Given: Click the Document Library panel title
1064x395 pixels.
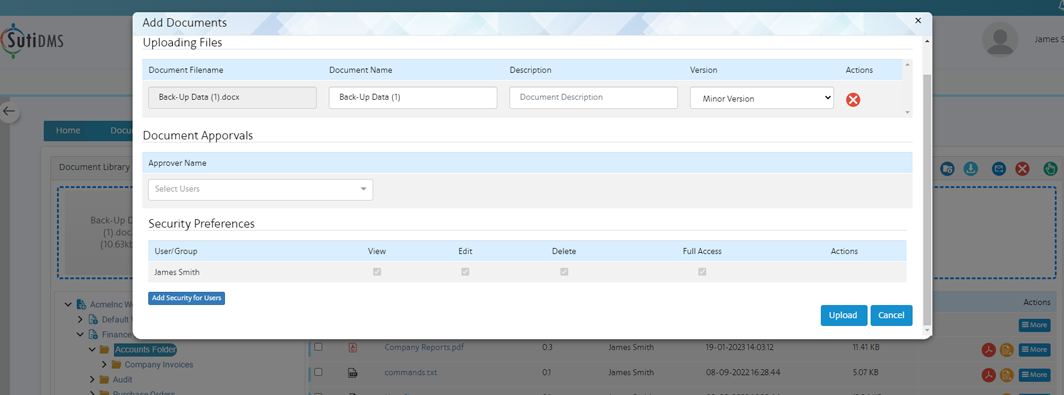Looking at the screenshot, I should 94,168.
